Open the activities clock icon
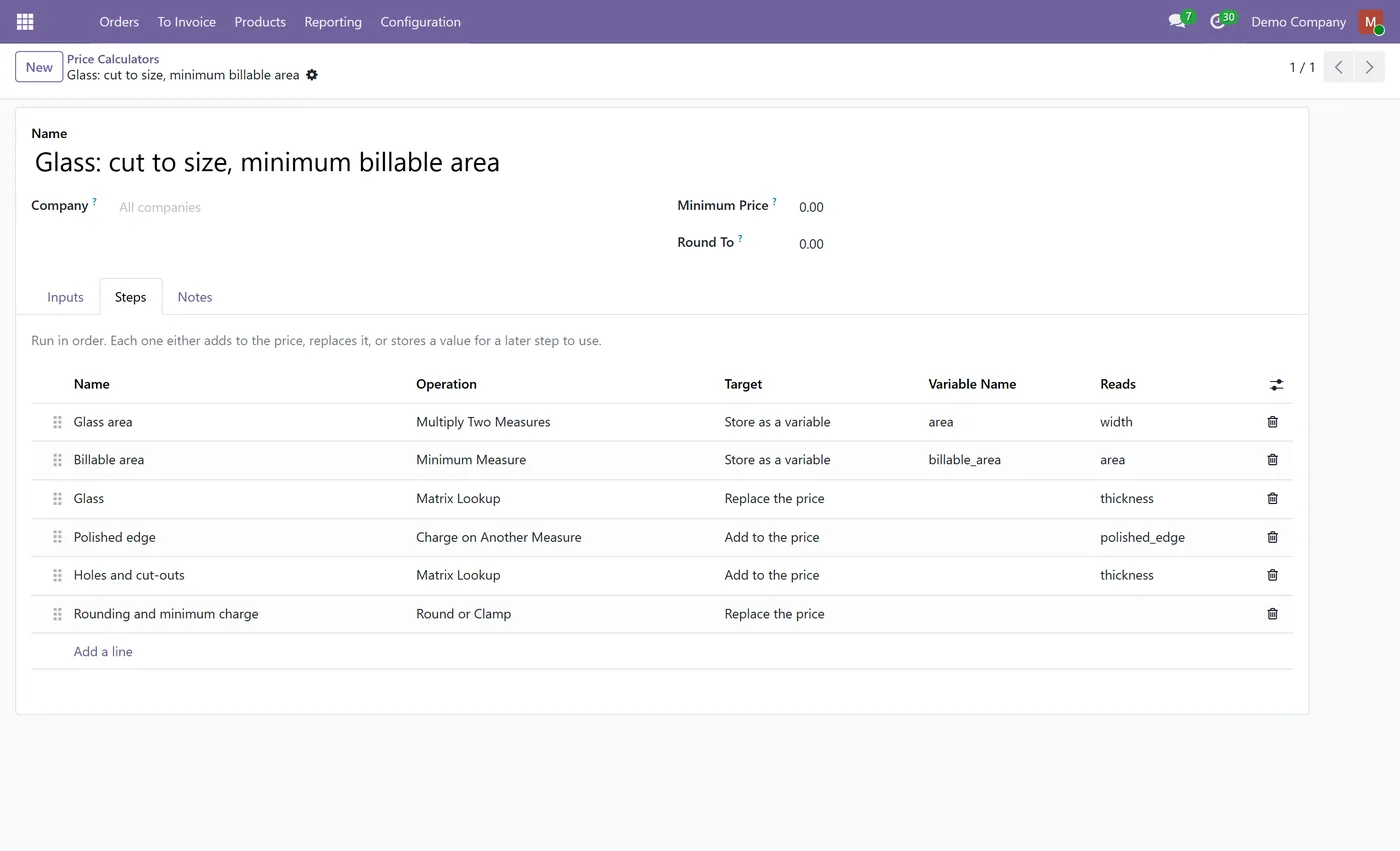The width and height of the screenshot is (1400, 851). (1217, 21)
